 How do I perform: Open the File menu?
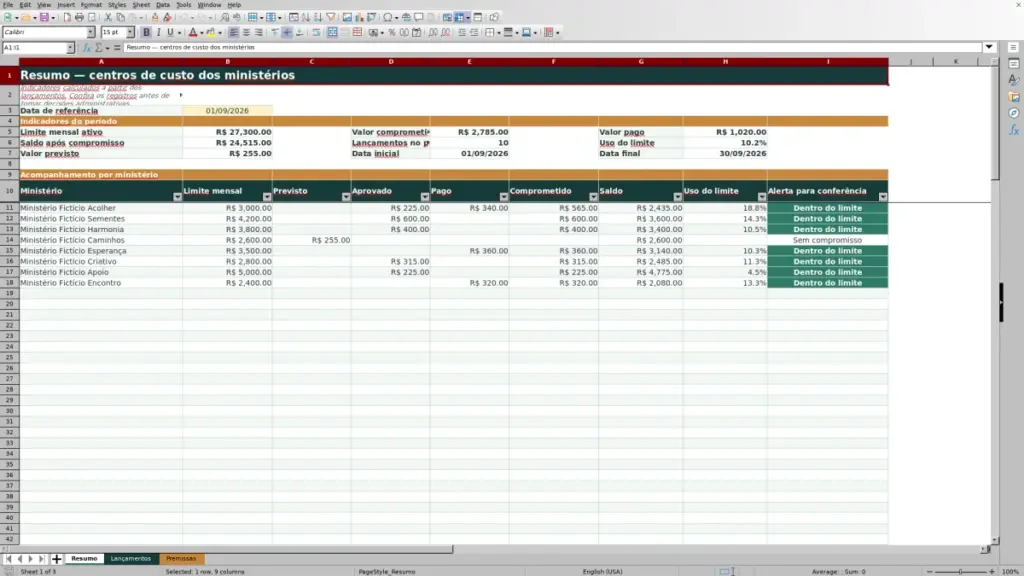[x=8, y=5]
